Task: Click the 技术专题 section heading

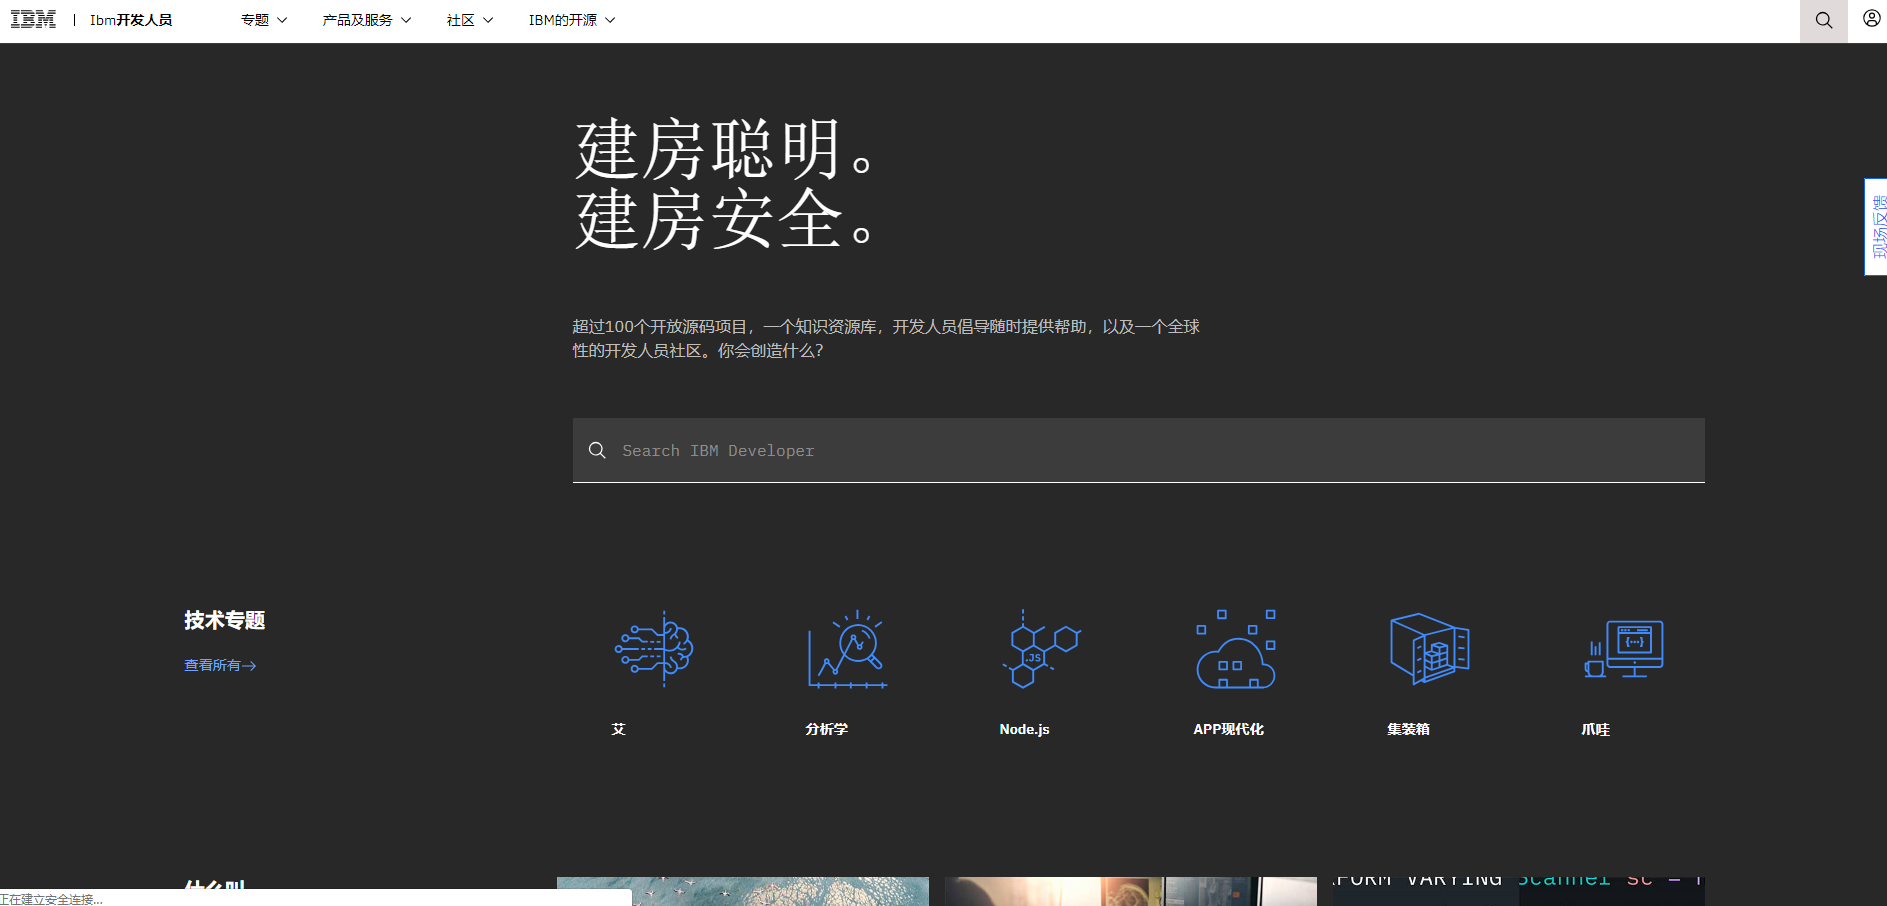Action: (x=225, y=620)
